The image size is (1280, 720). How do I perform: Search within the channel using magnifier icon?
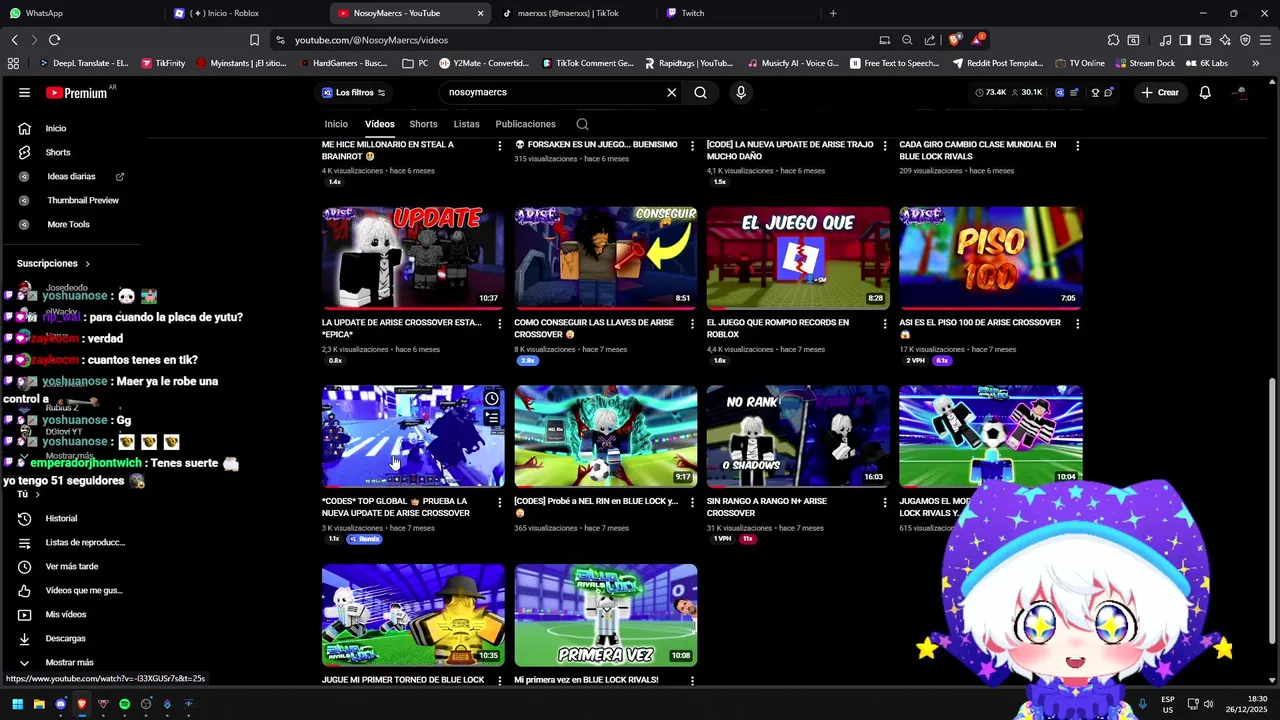582,124
